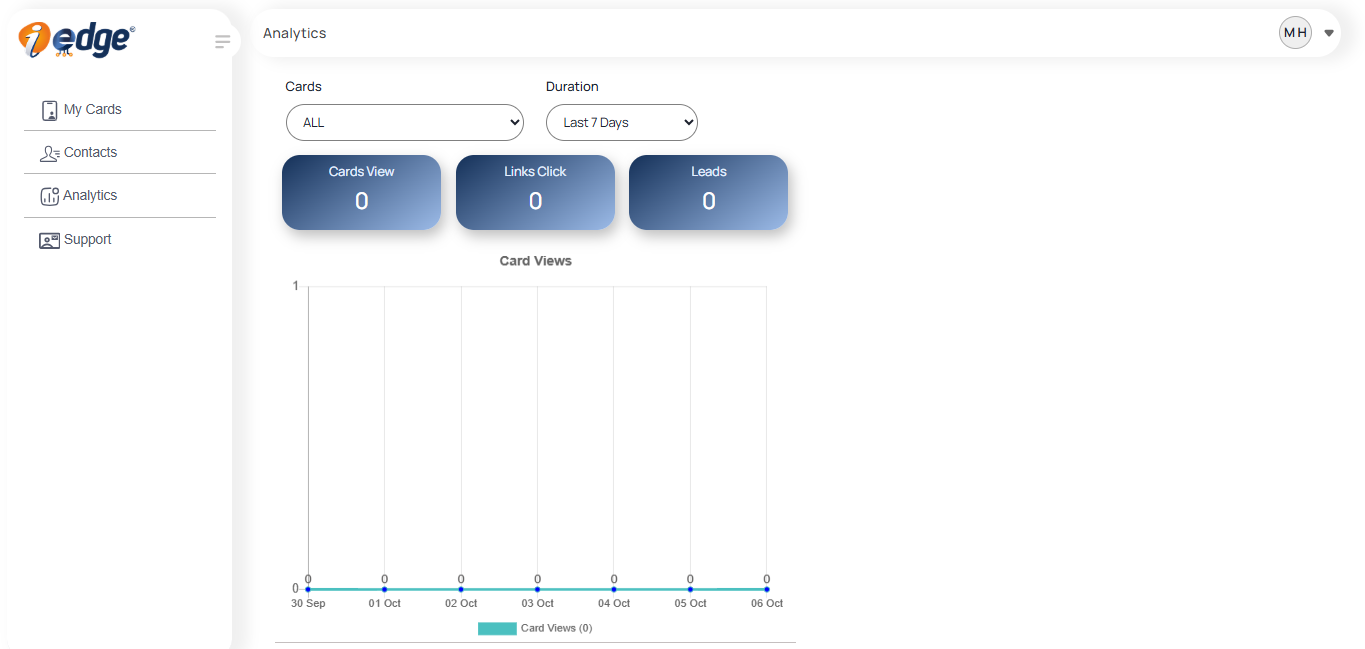
Task: Click the Card Views legend swatch
Action: coord(497,628)
